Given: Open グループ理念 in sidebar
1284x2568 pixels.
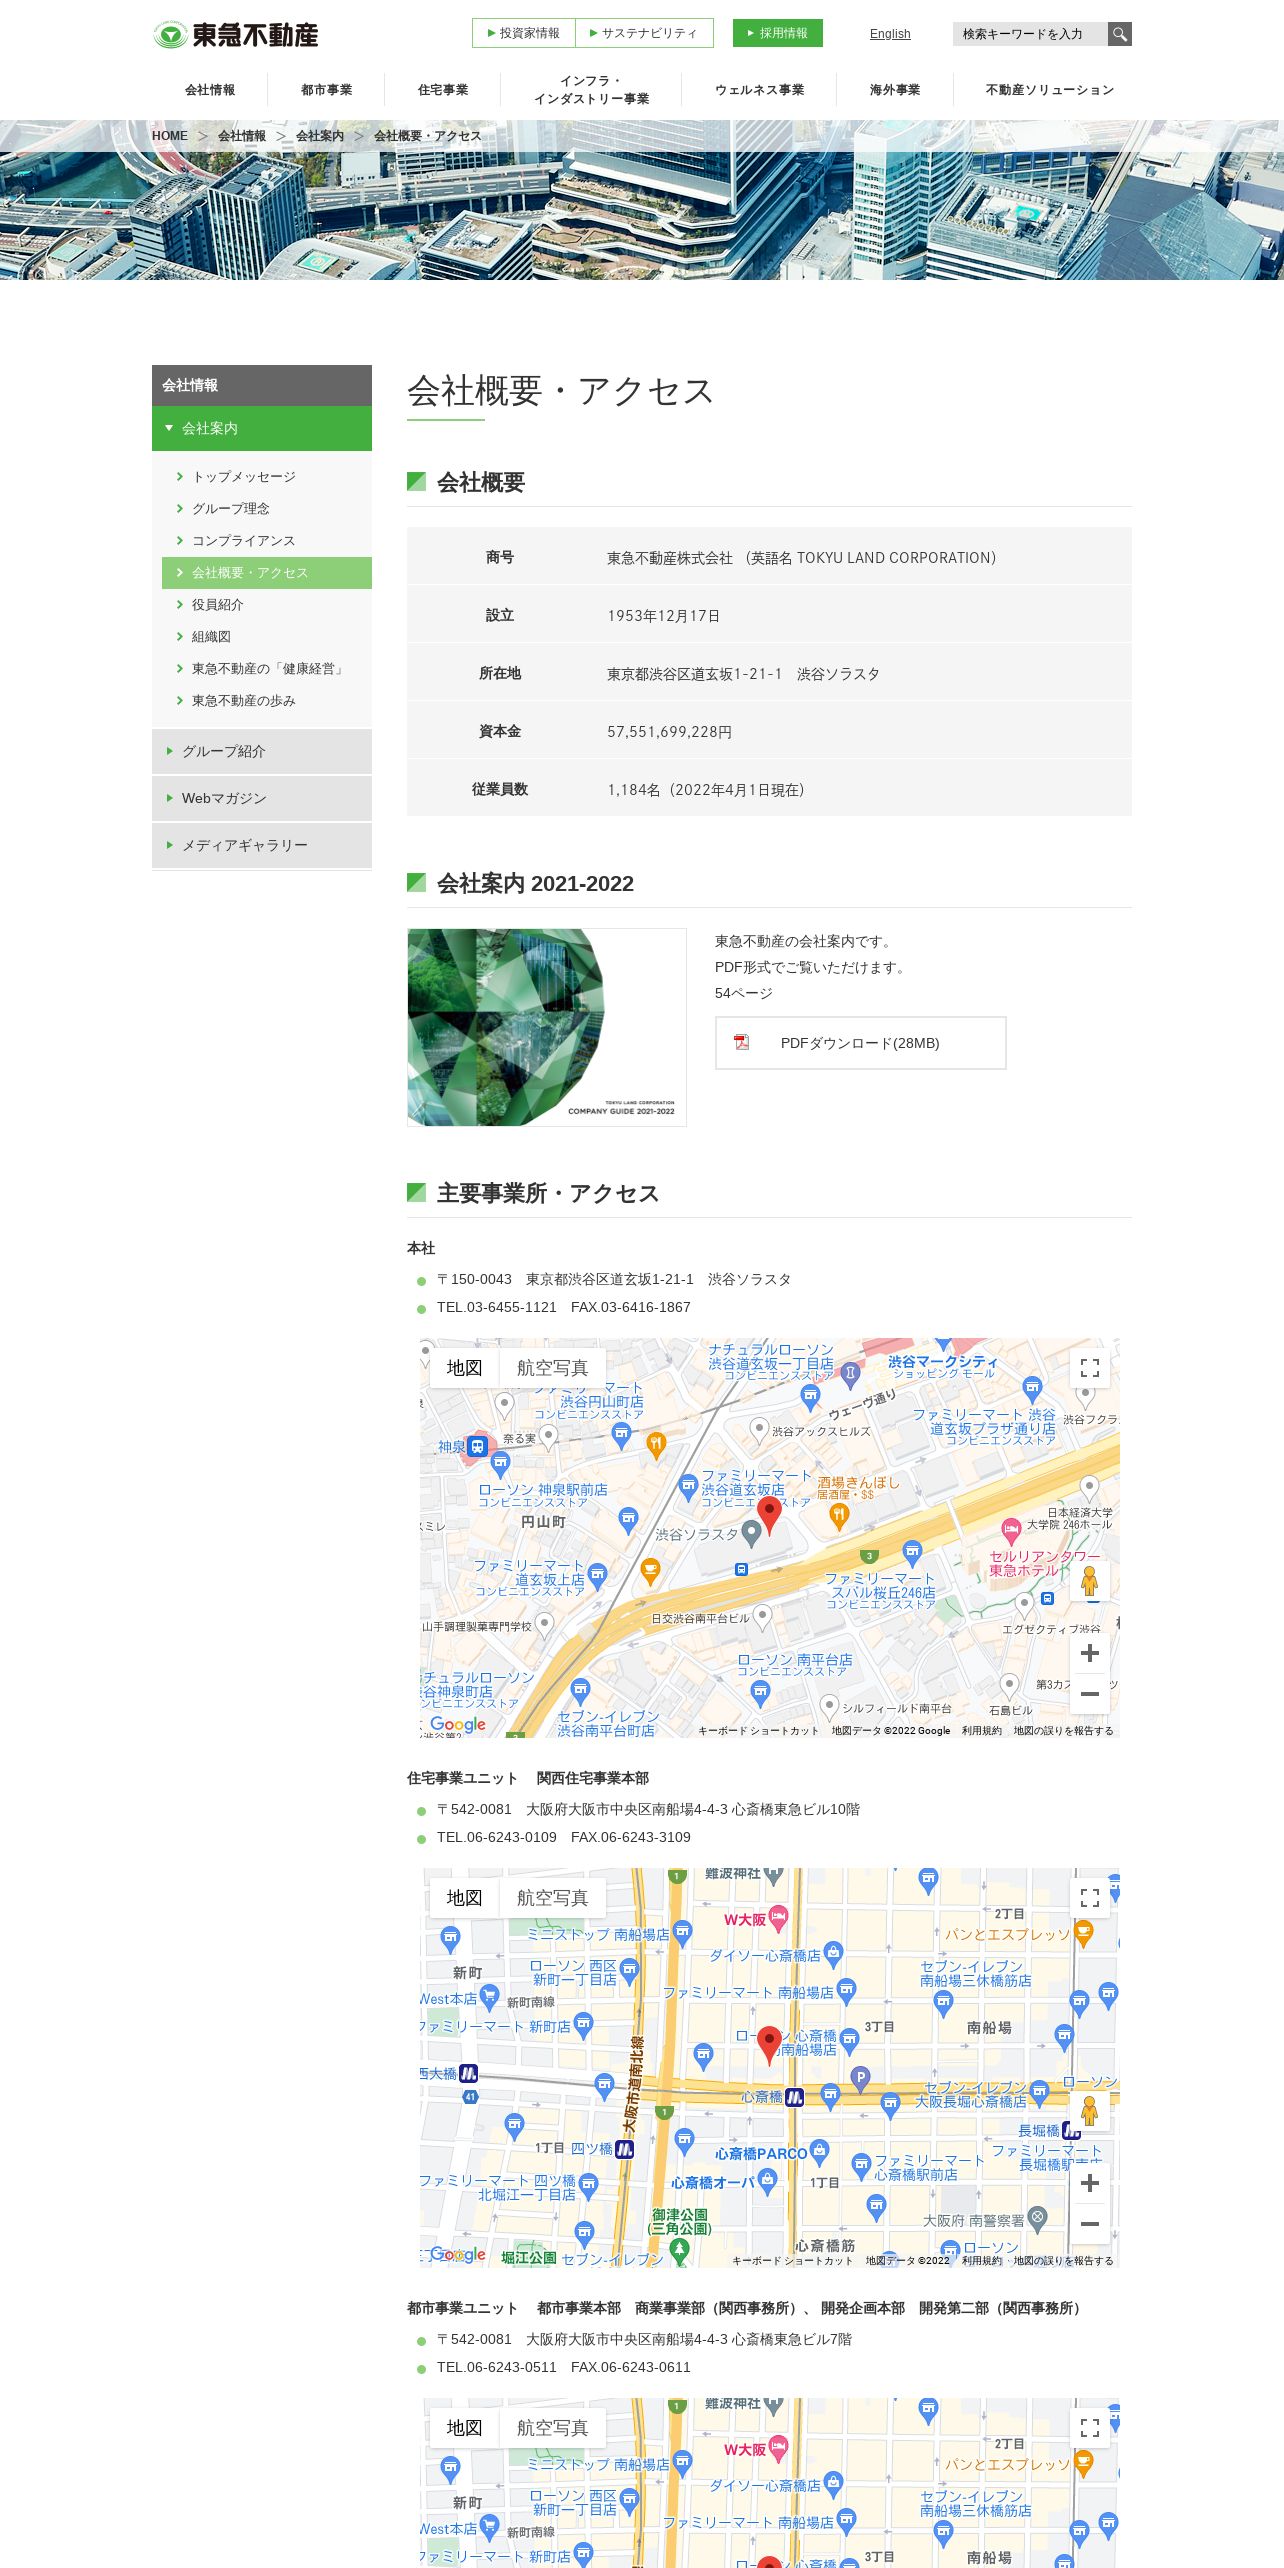Looking at the screenshot, I should (231, 509).
